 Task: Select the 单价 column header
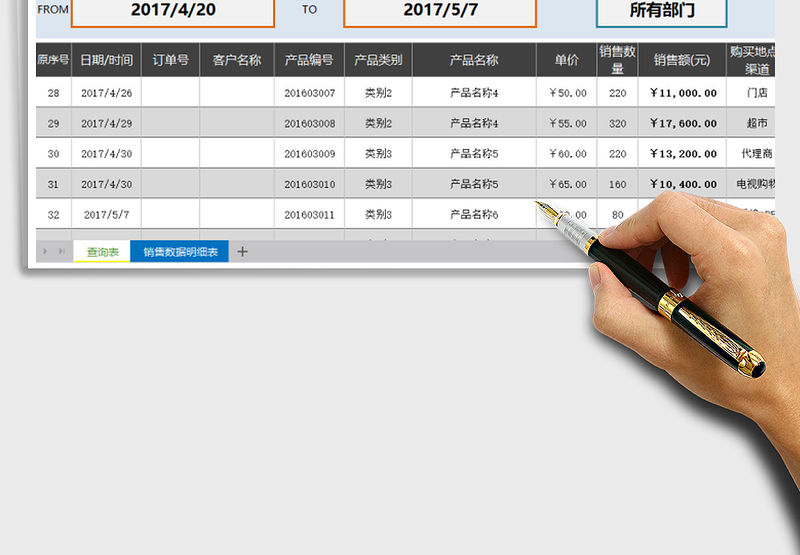[566, 60]
